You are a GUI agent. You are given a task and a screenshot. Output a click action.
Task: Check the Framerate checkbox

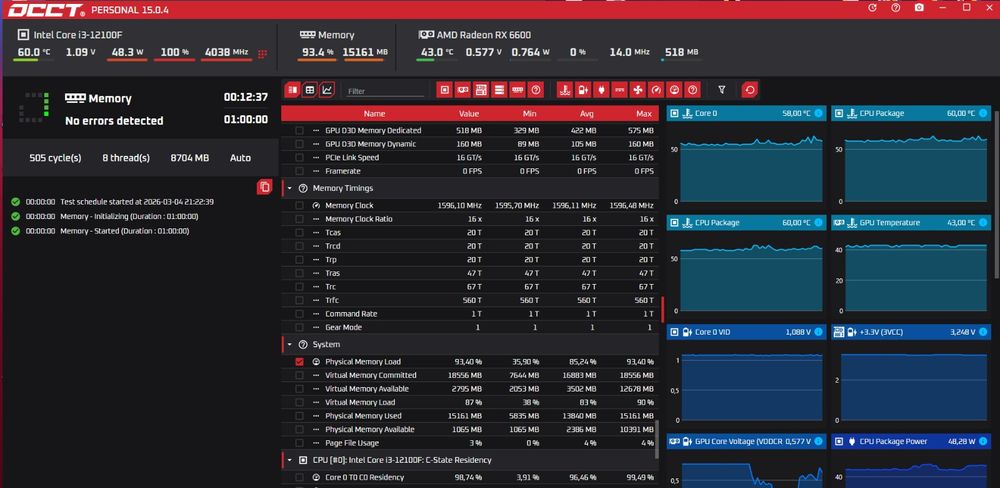[x=299, y=171]
